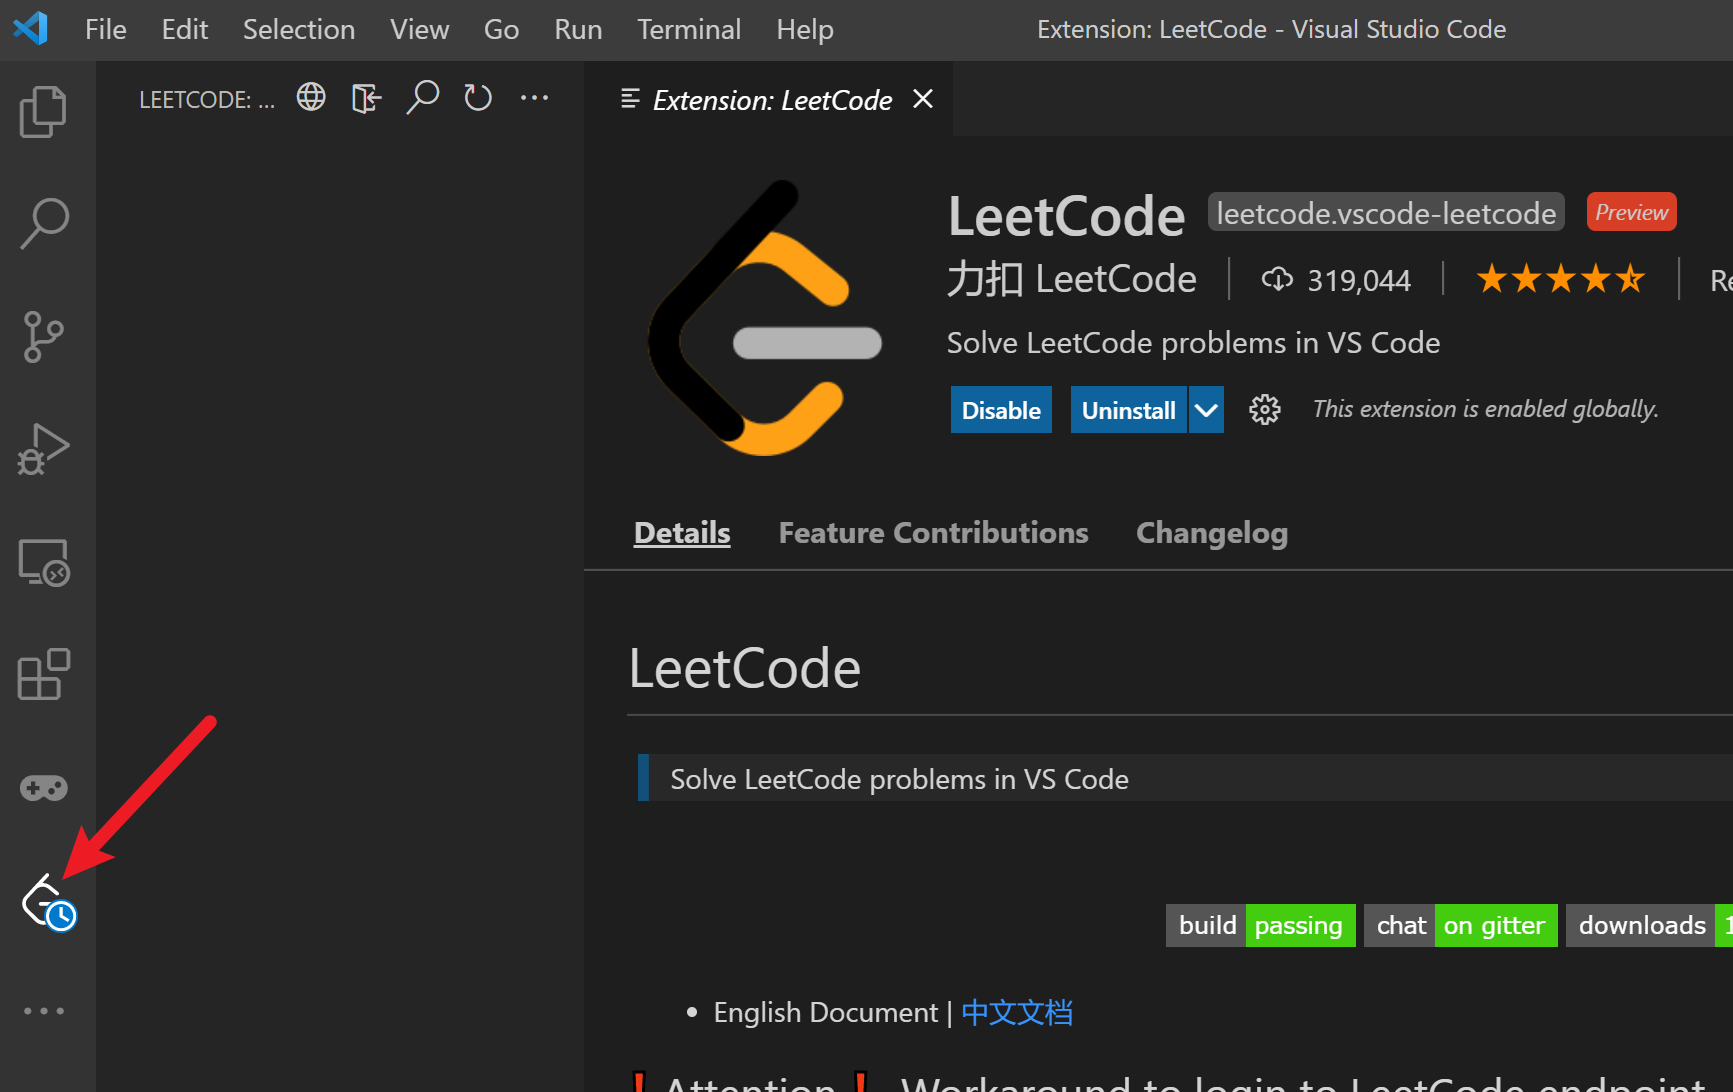Click the large LeetCode extension logo
Viewport: 1733px width, 1092px height.
[765, 318]
